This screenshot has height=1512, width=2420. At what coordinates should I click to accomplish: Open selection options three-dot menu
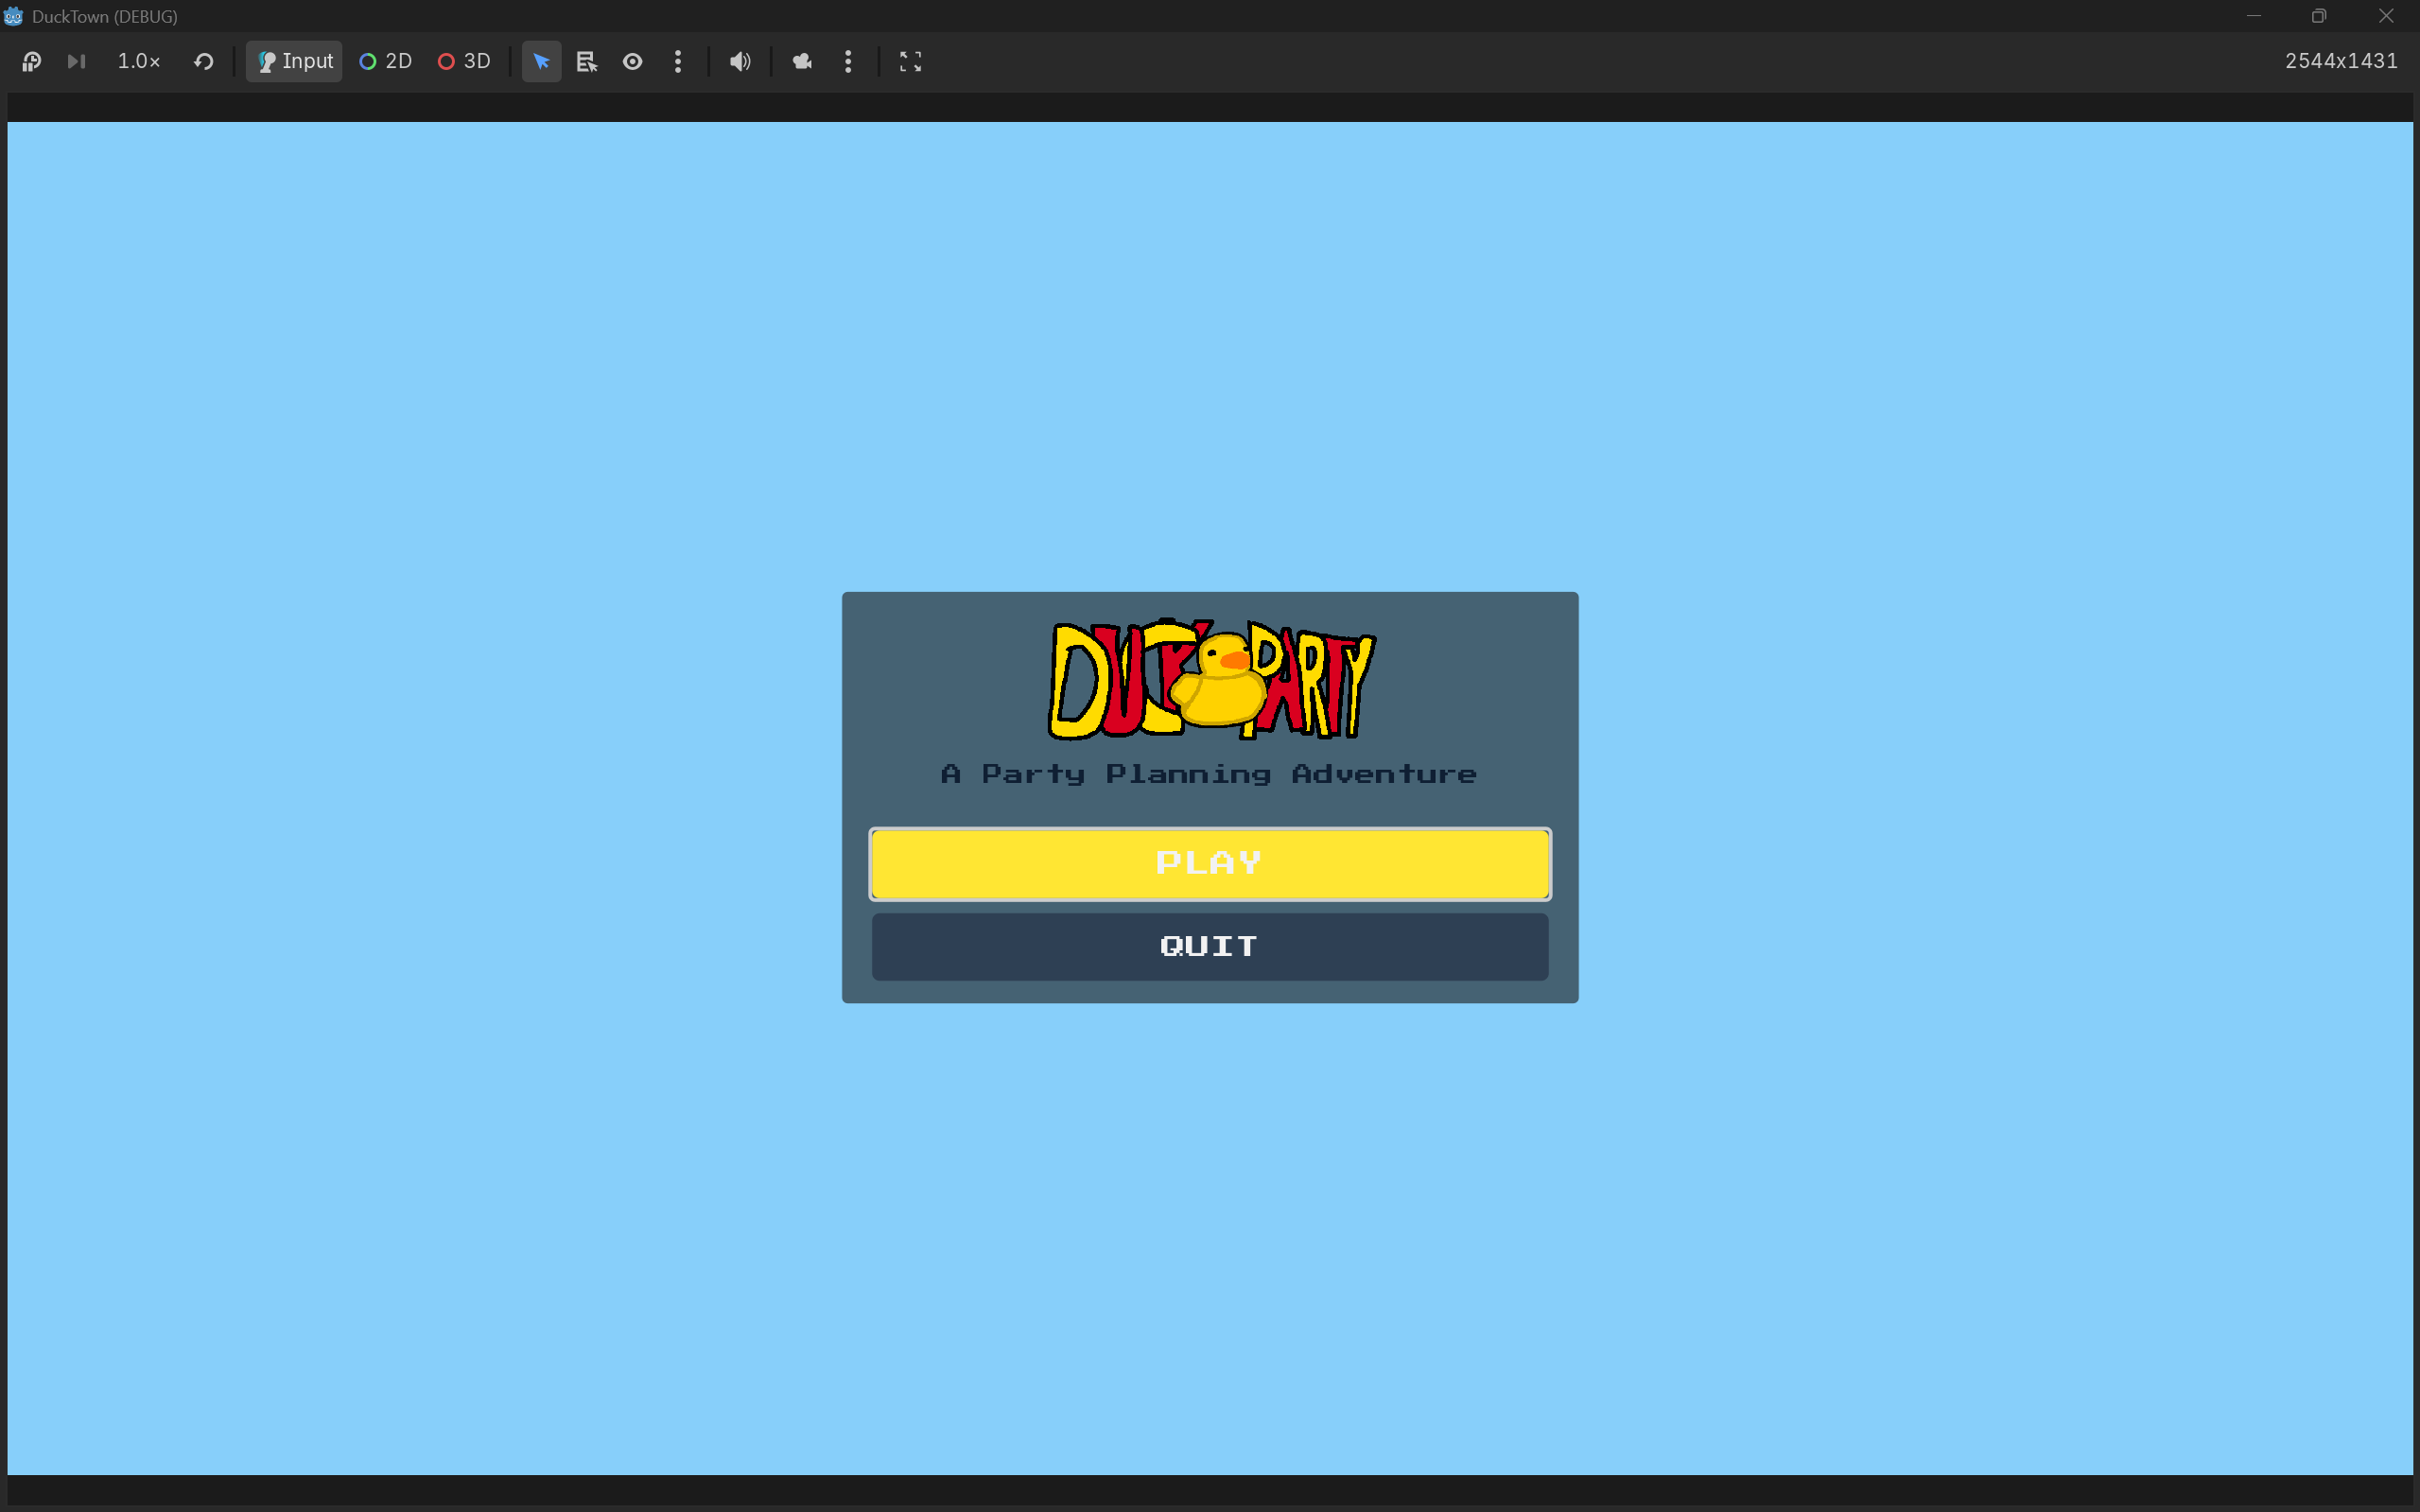[678, 61]
